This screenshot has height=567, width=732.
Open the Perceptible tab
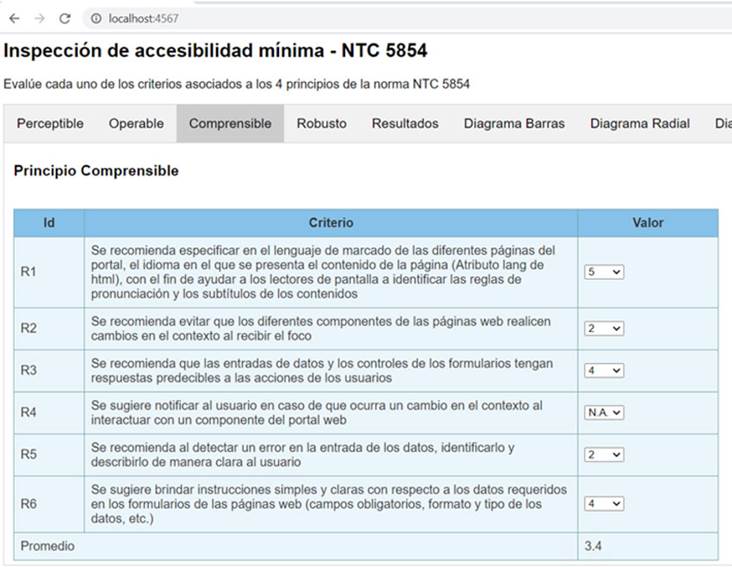[50, 124]
